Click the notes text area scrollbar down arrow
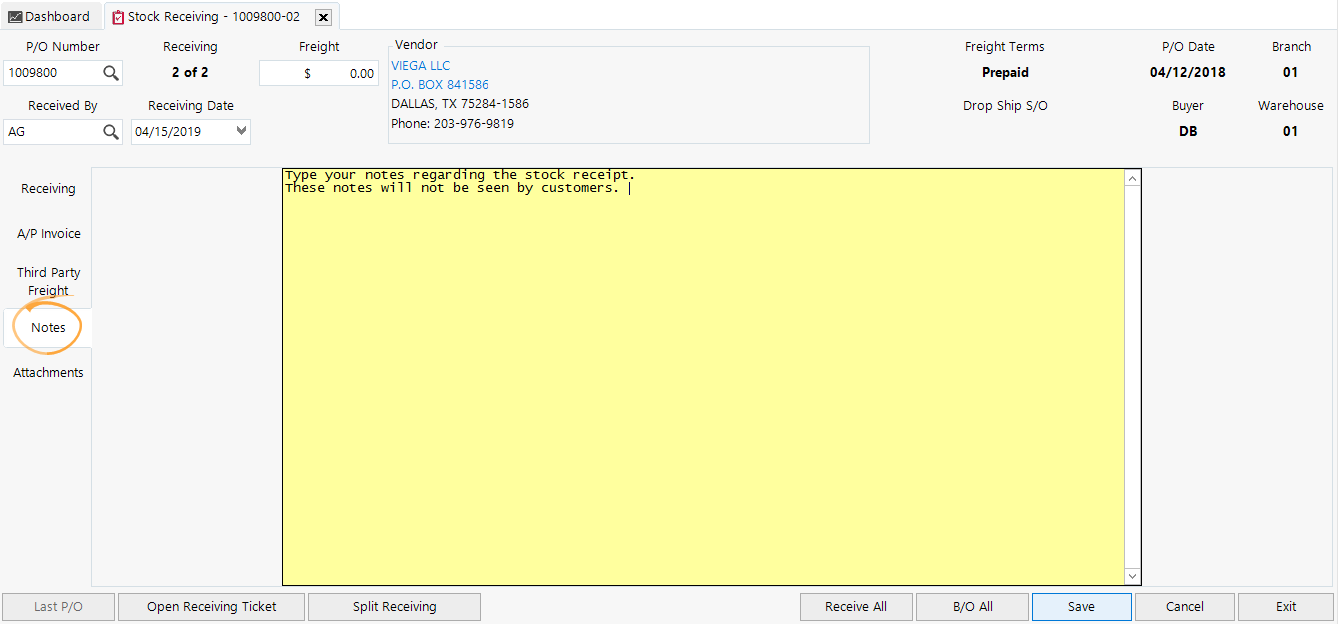The width and height of the screenshot is (1338, 624). tap(1131, 576)
